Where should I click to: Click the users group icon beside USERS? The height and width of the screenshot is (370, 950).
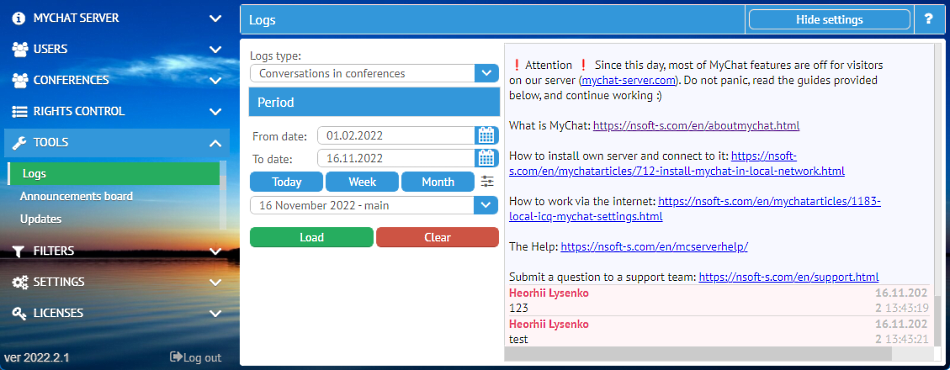click(x=20, y=49)
